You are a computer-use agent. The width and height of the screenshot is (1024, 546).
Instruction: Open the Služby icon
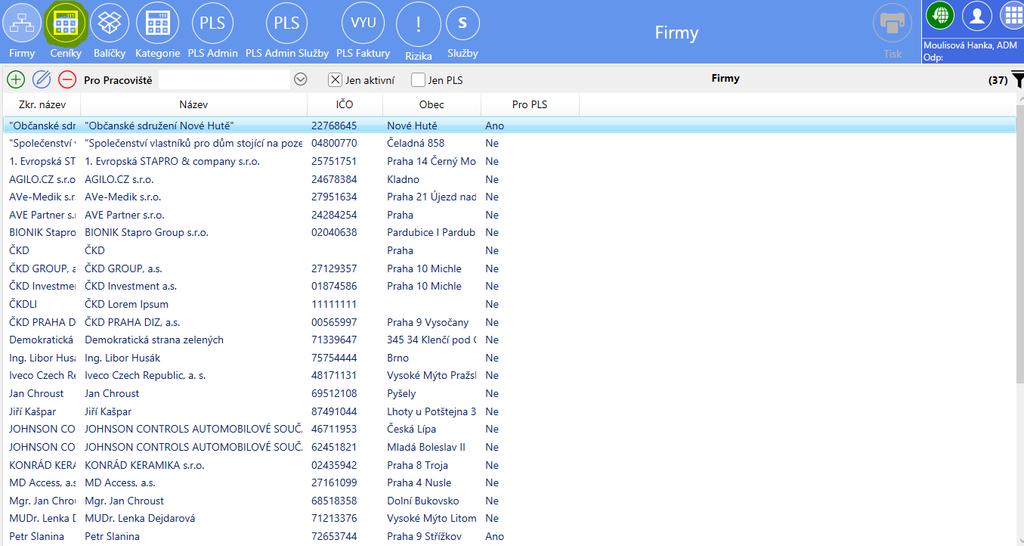[462, 24]
